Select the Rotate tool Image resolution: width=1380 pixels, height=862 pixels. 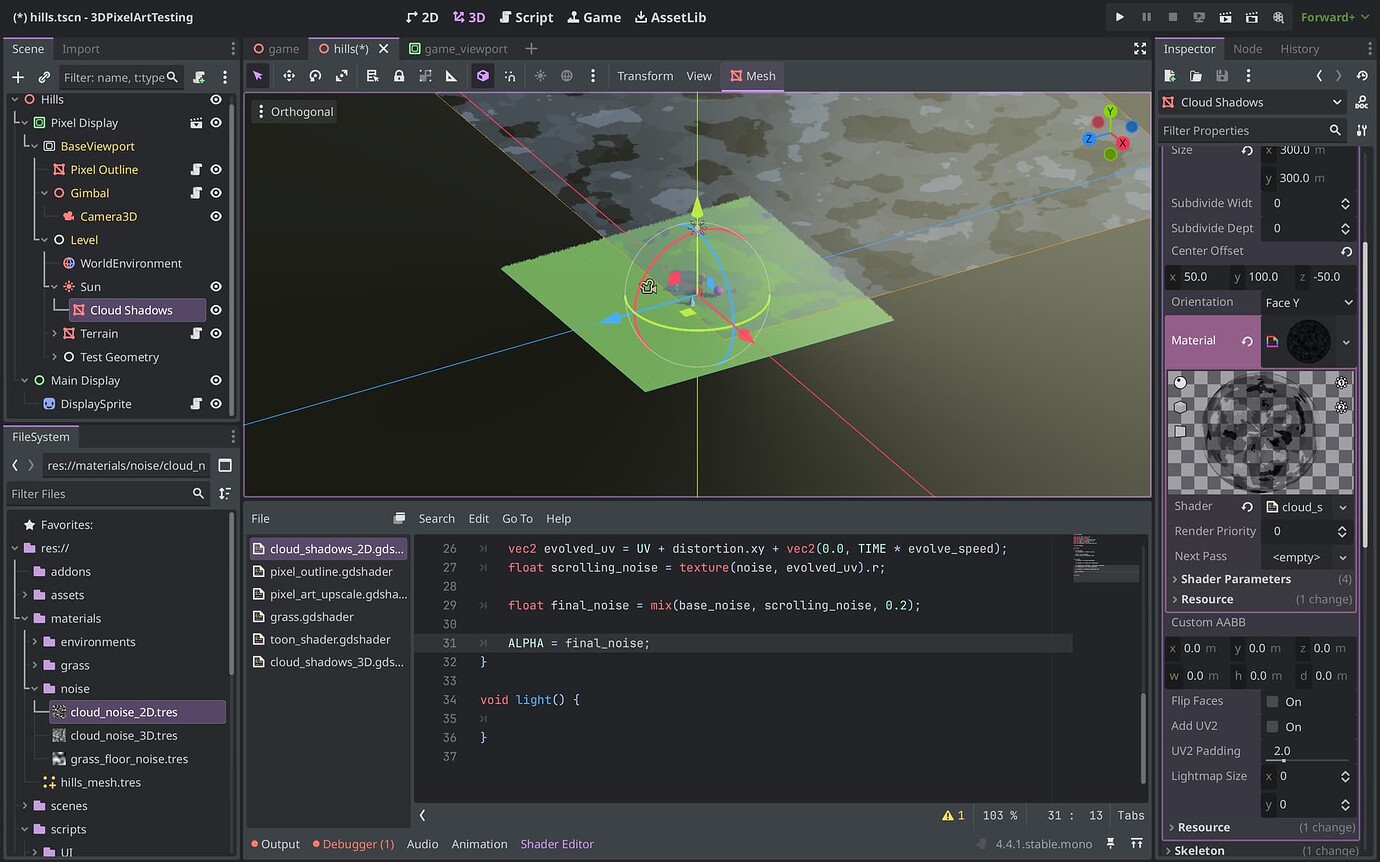(314, 75)
